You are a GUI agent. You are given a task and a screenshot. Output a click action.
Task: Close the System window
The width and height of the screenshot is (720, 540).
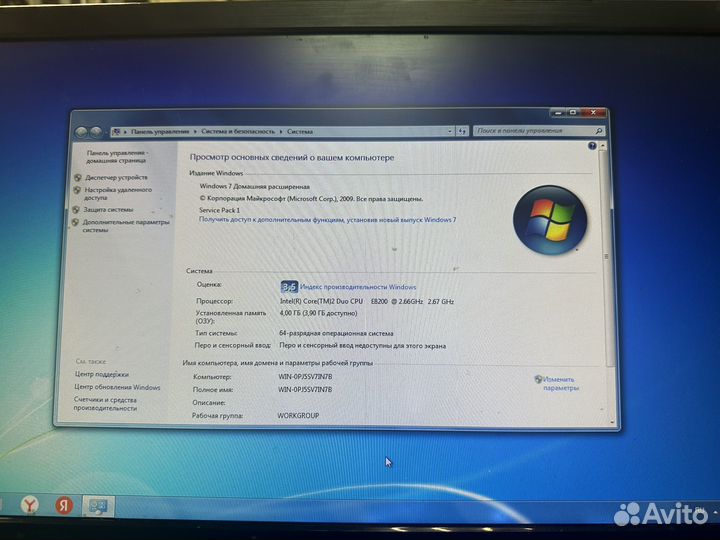tap(593, 112)
